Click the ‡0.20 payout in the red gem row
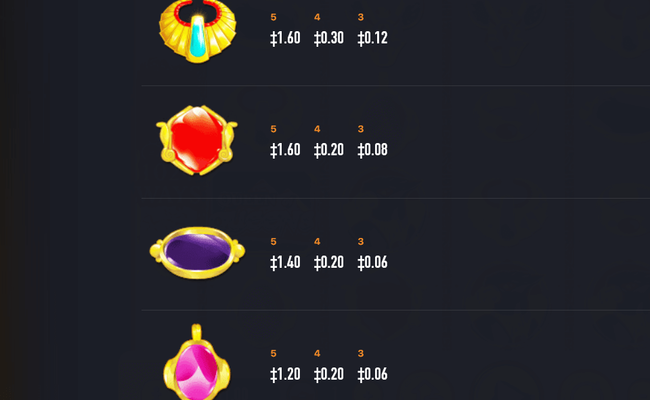 coord(329,150)
